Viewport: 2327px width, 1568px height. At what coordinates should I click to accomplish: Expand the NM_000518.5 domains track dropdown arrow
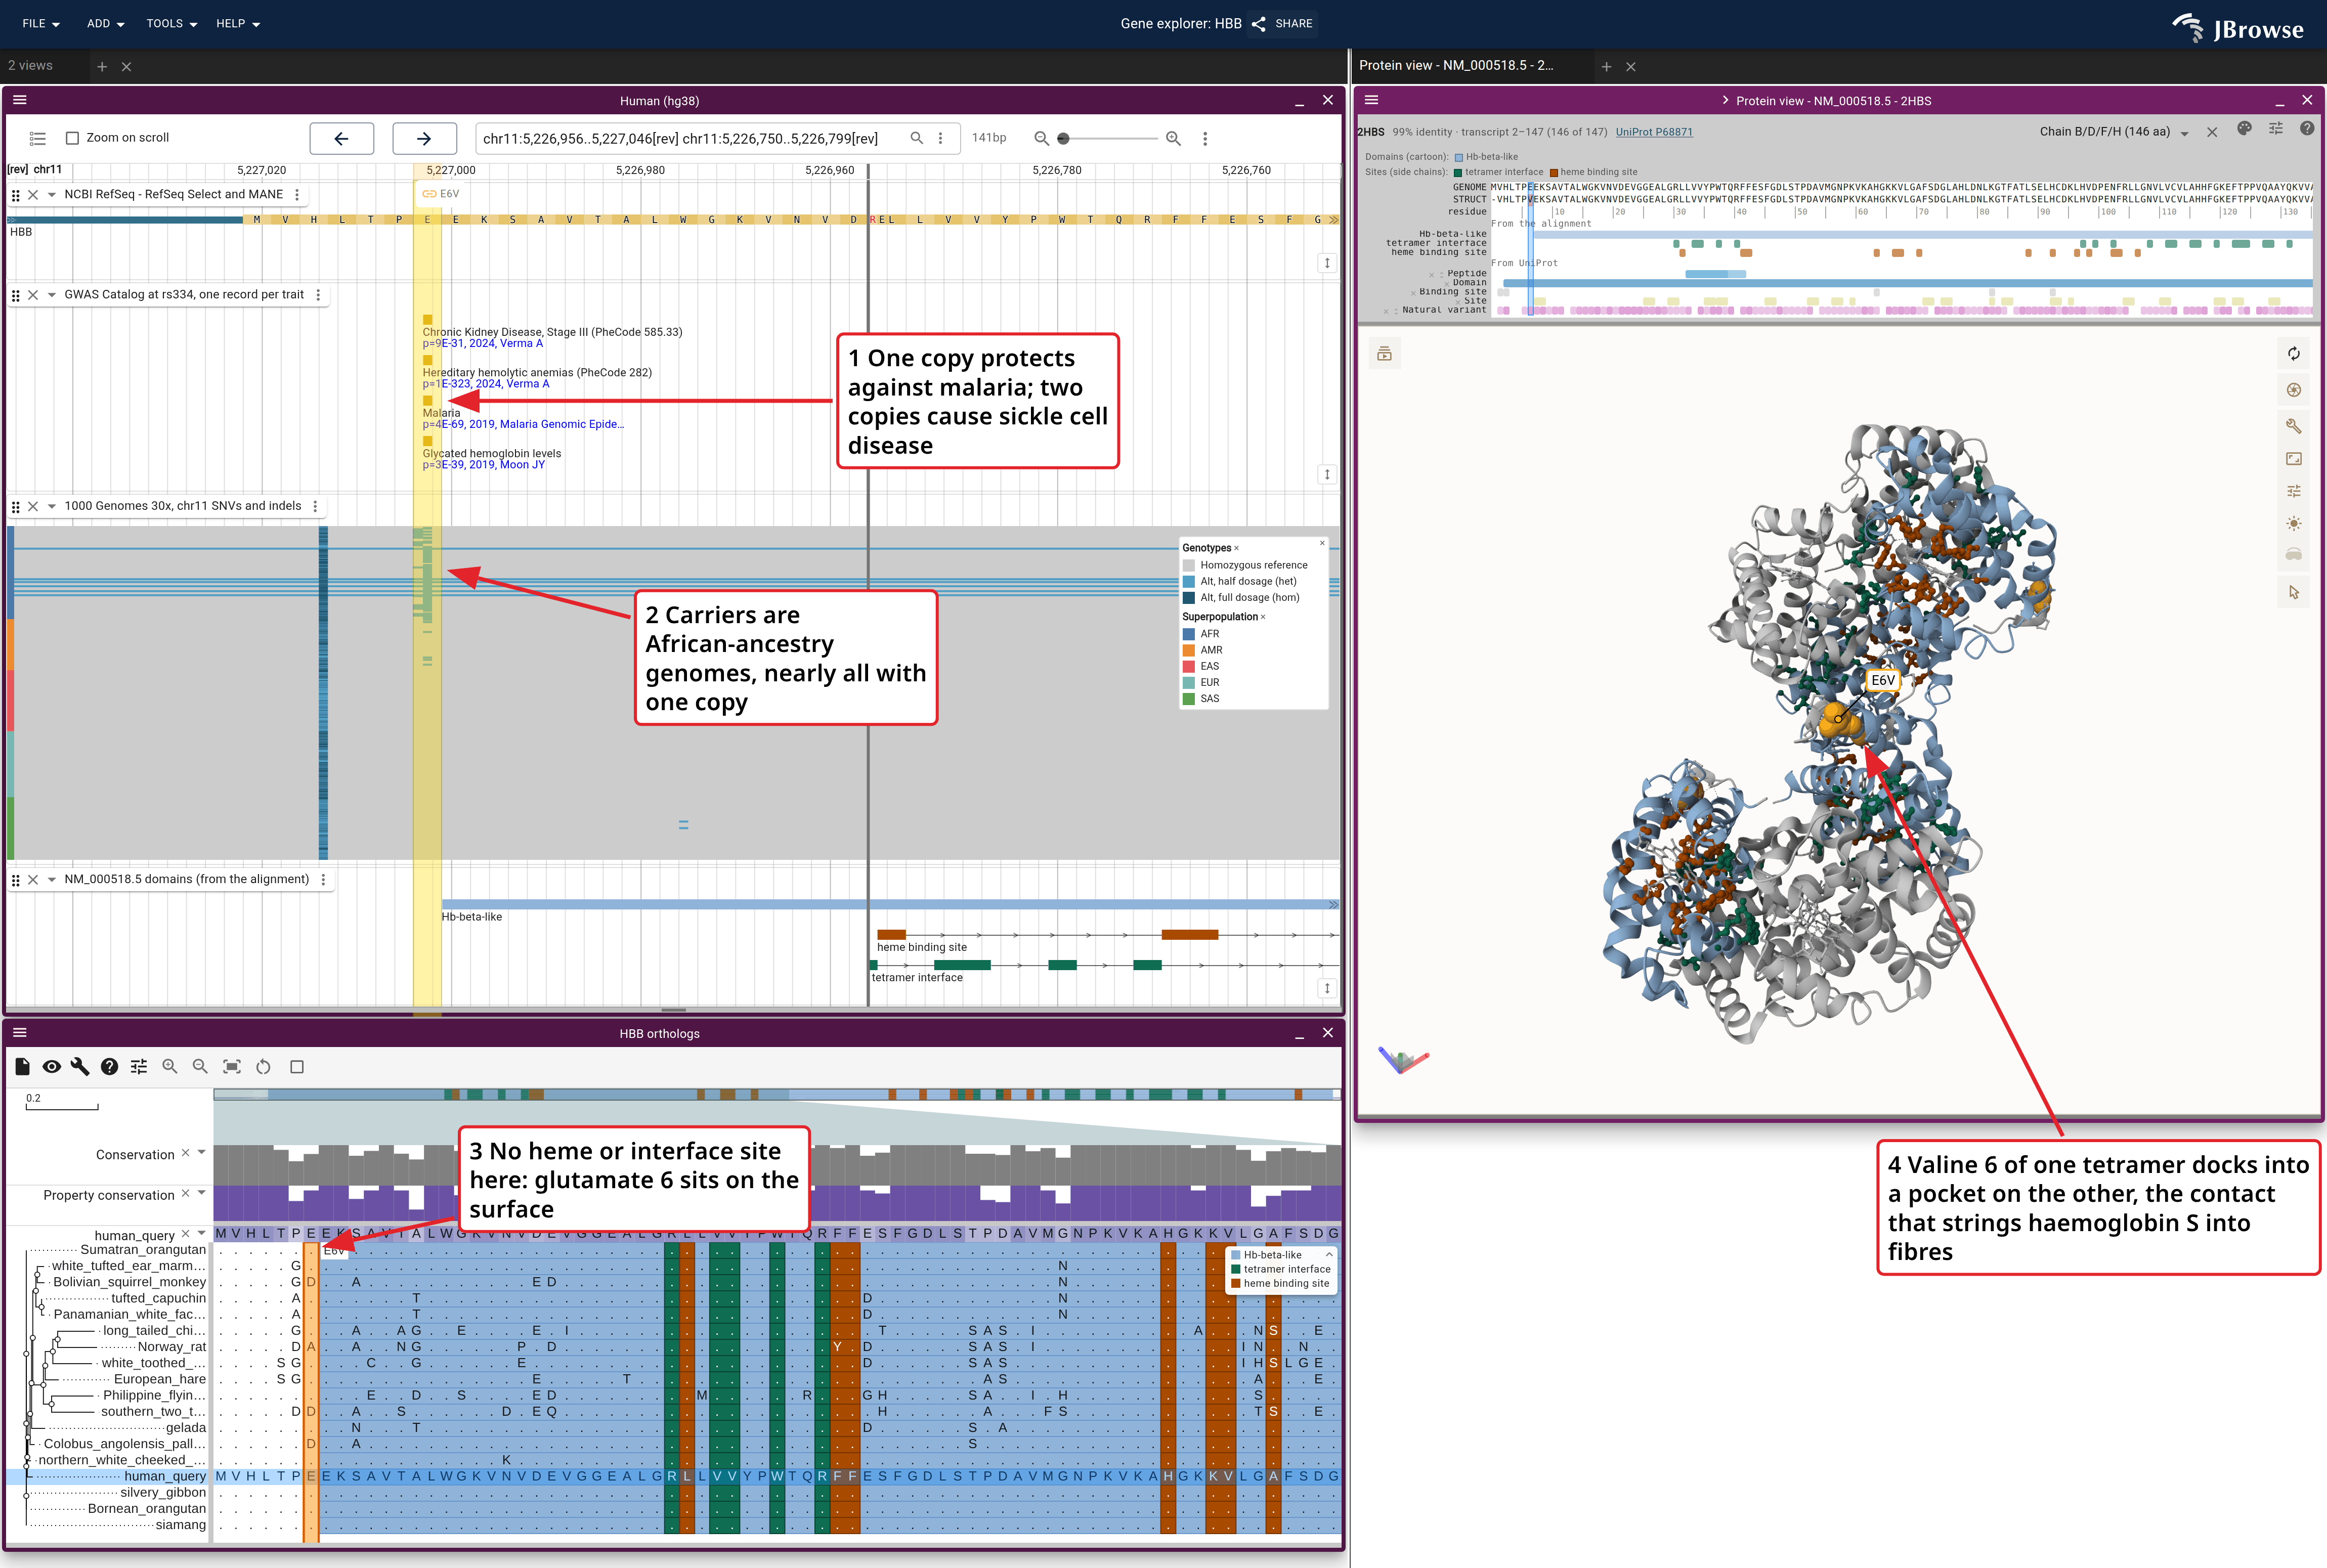coord(52,880)
